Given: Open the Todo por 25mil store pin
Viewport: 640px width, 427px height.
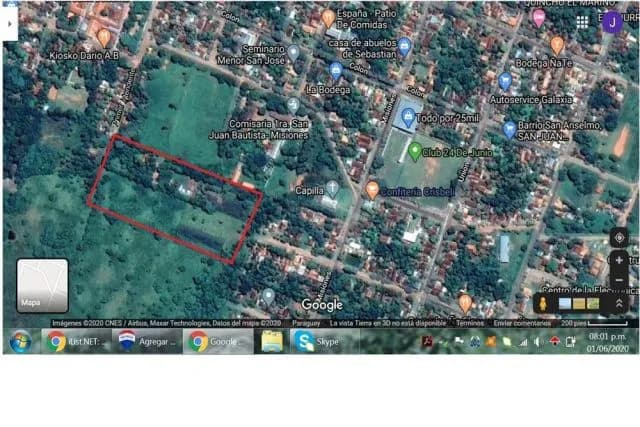Looking at the screenshot, I should click(x=408, y=118).
